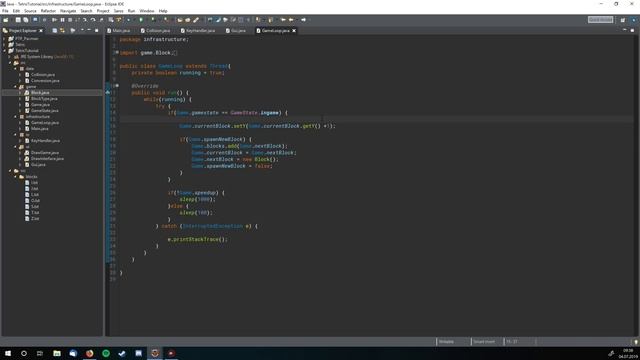The height and width of the screenshot is (360, 640).
Task: Click the Run (green play) toolbar icon
Action: pyautogui.click(x=141, y=20)
